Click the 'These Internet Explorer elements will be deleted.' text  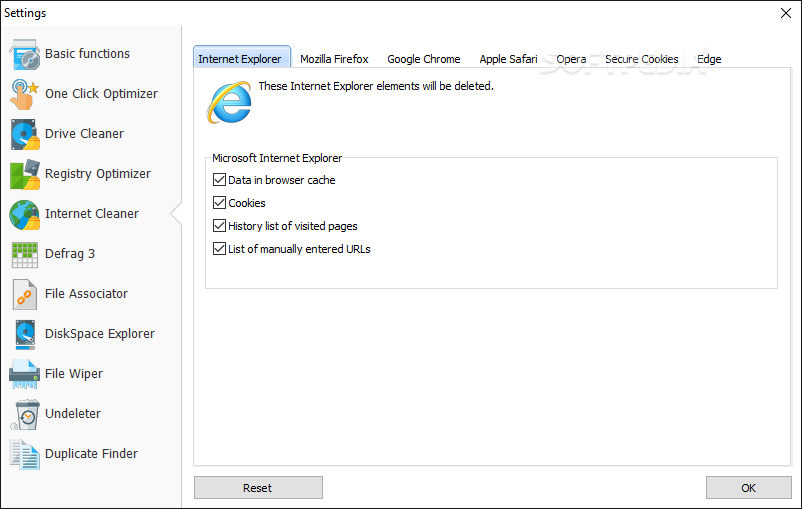[376, 86]
